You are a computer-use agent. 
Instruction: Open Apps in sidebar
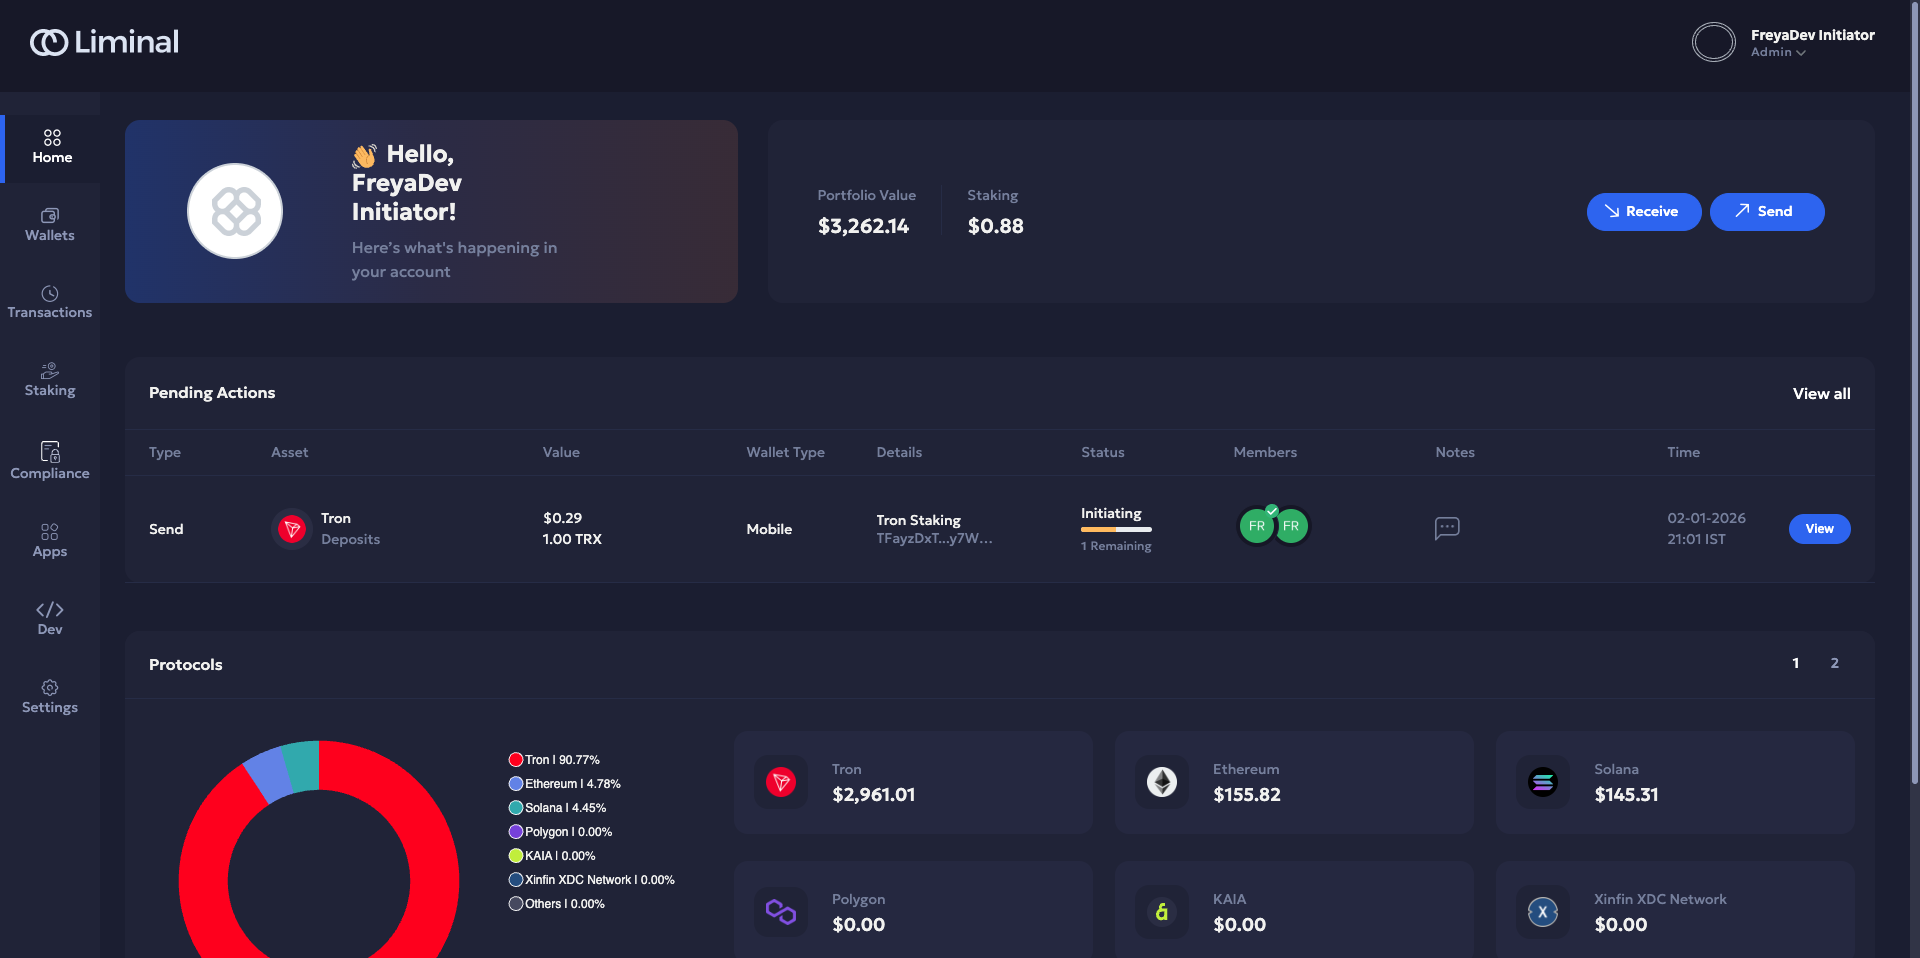50,540
